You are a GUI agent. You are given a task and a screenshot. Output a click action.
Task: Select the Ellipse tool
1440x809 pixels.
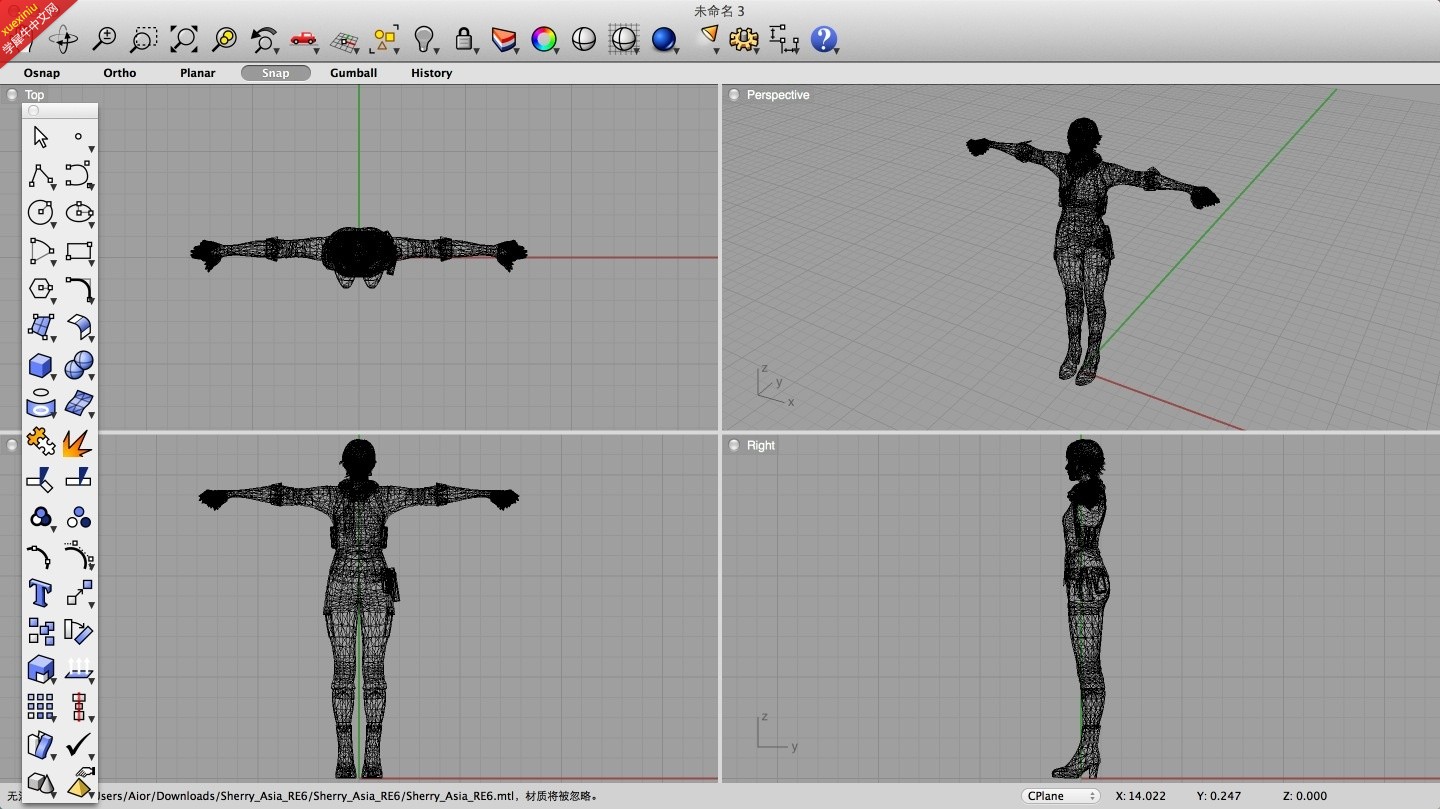pyautogui.click(x=79, y=213)
